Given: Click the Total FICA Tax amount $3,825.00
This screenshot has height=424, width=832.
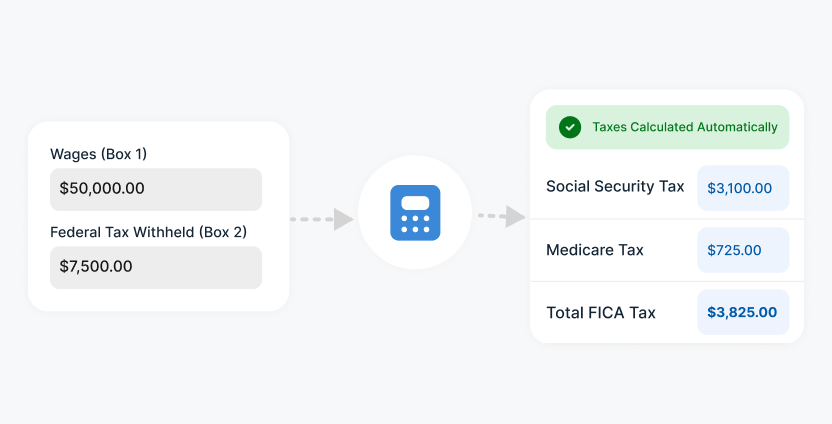Looking at the screenshot, I should point(743,312).
